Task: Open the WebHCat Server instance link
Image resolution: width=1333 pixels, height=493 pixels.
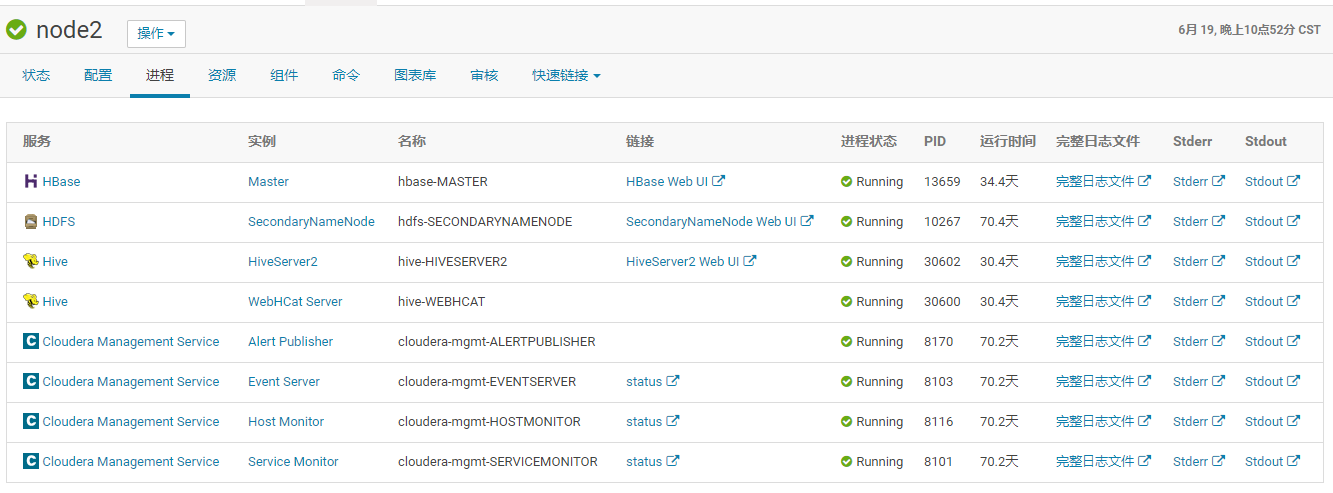Action: 295,302
